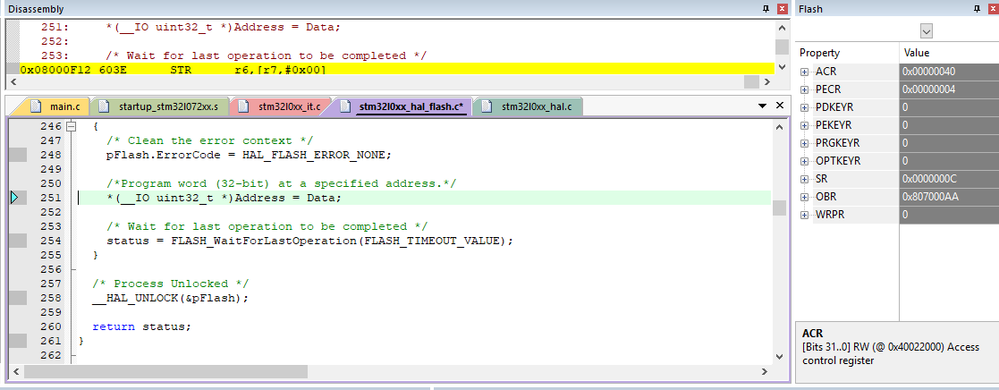
Task: Click editor vertical scrollbar up arrow
Action: 780,127
